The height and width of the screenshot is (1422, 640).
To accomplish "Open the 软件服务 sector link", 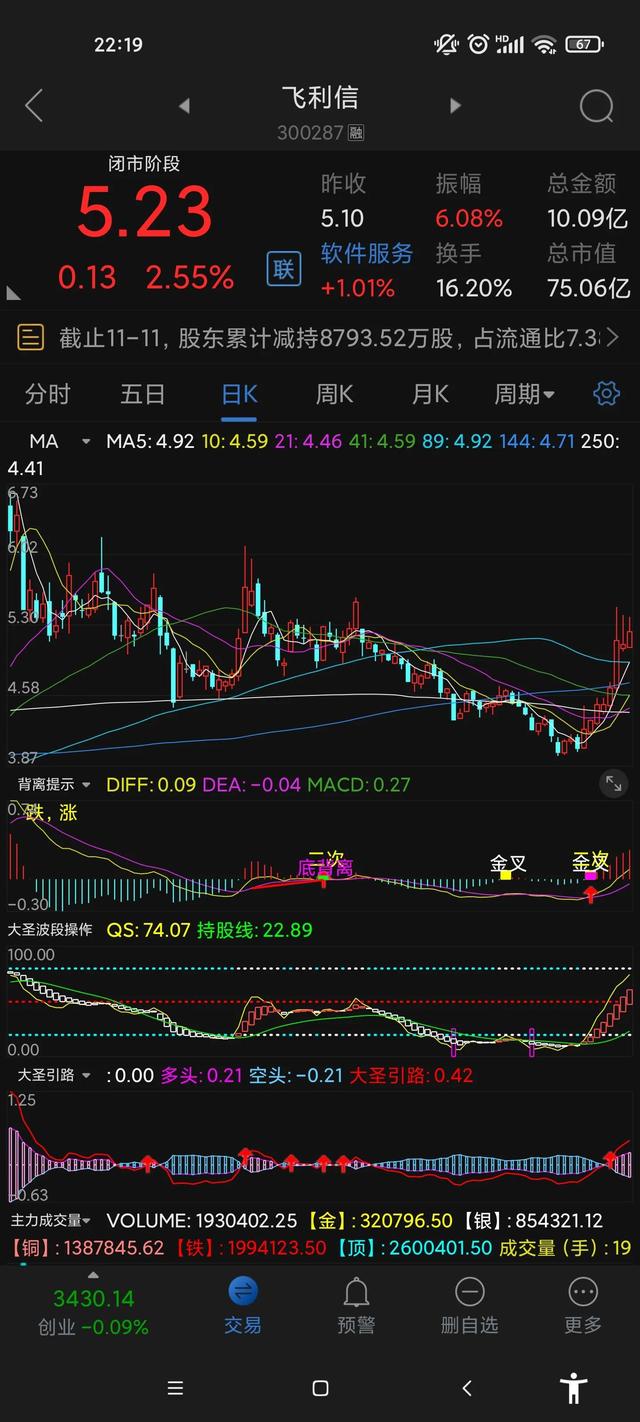I will tap(366, 254).
